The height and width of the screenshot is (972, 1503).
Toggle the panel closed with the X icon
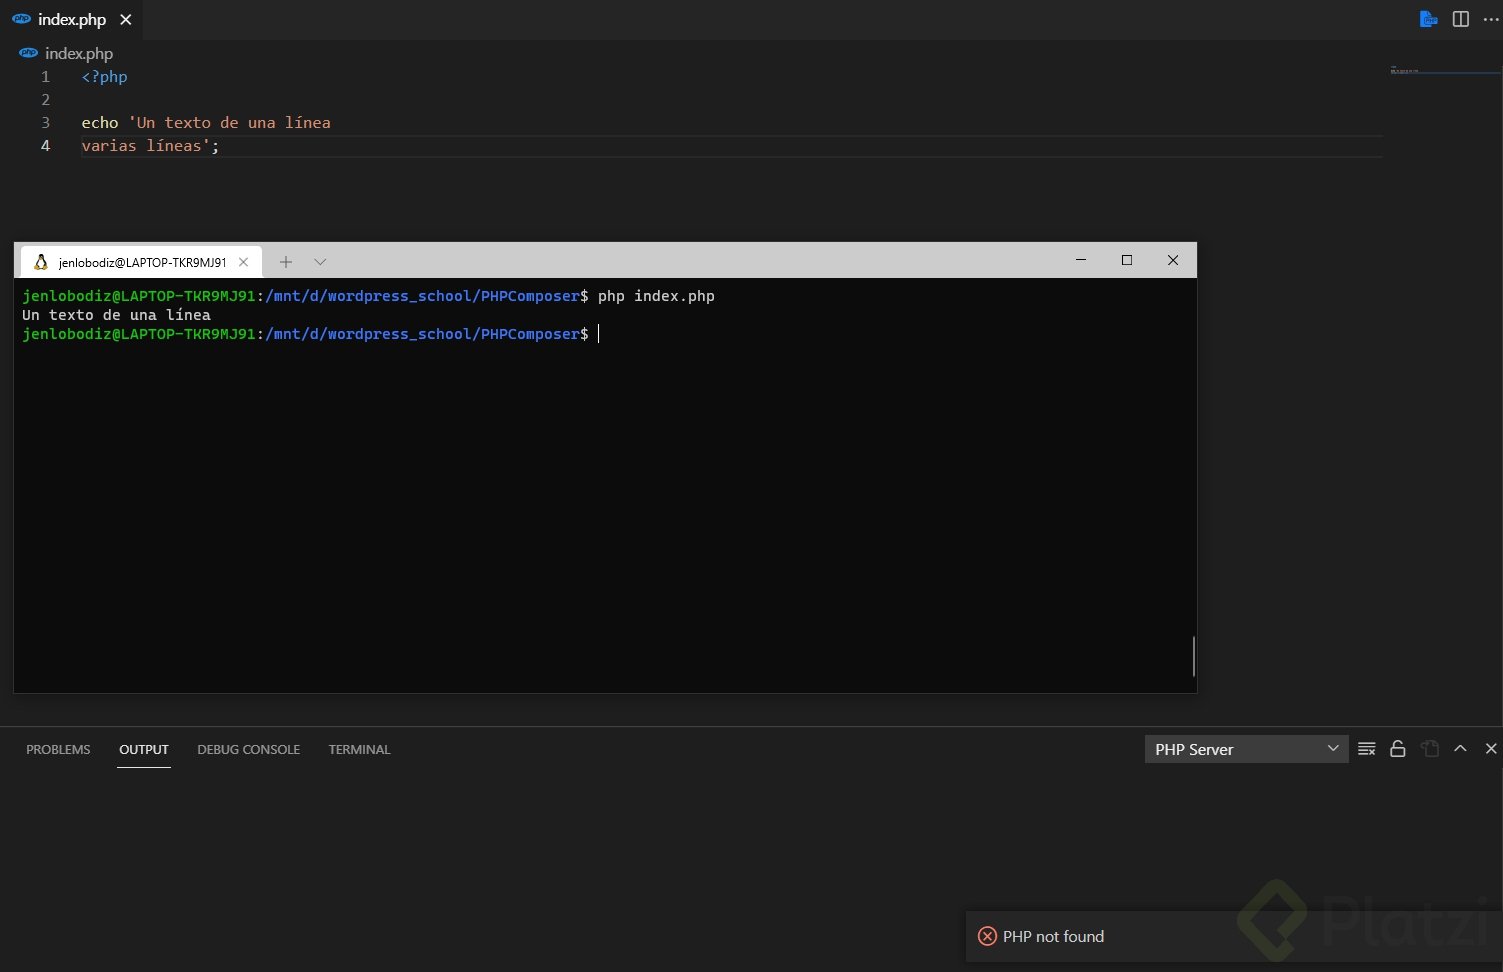[1490, 748]
